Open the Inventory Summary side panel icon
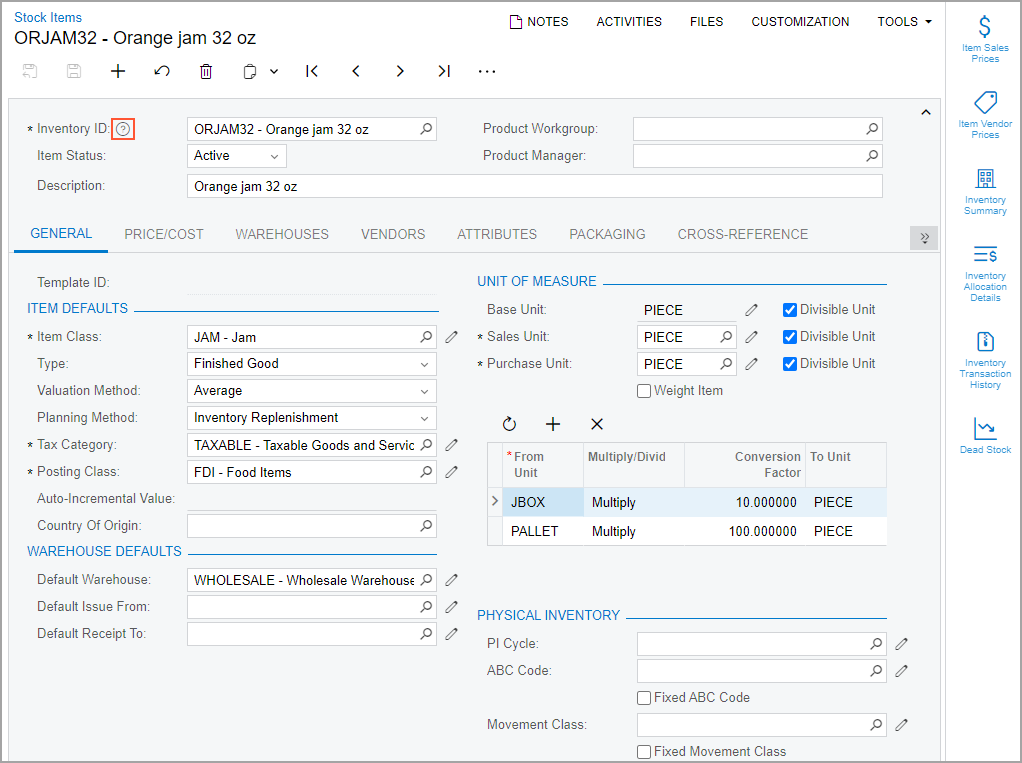Screen dimensions: 1022x763 [985, 179]
